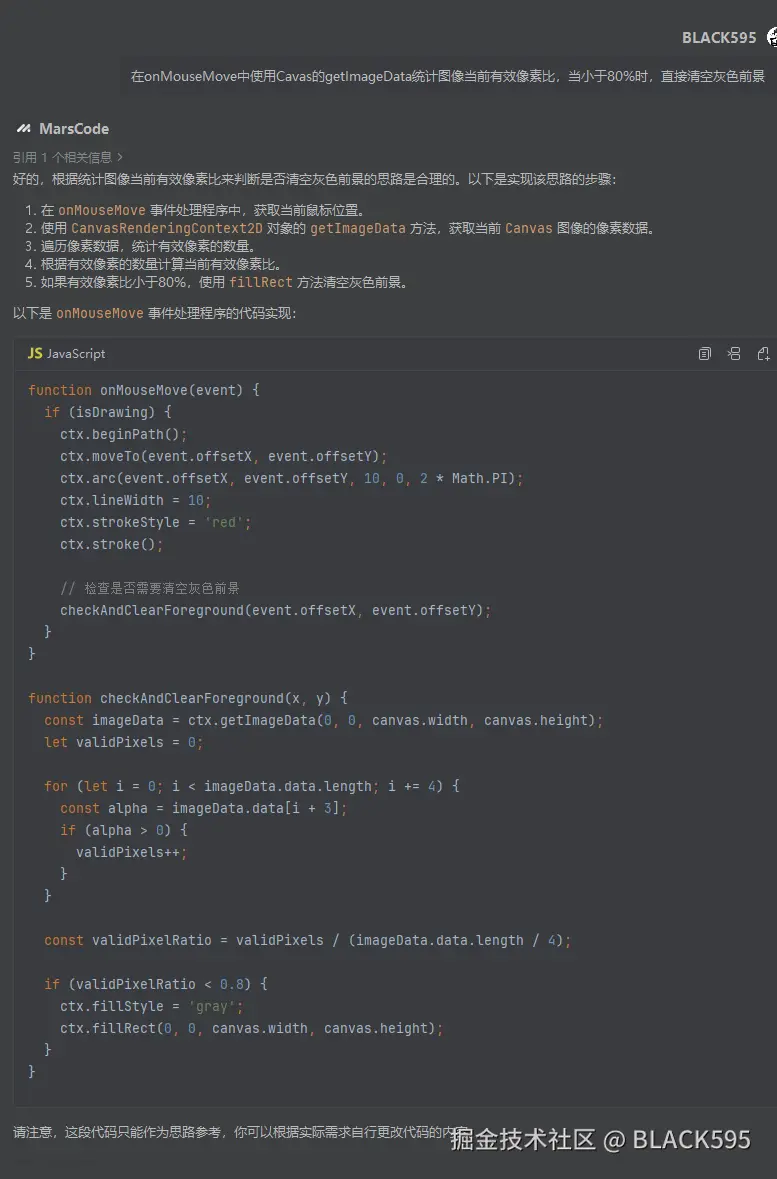Click the function onMouseMove(event) line
The height and width of the screenshot is (1179, 777).
coord(144,390)
